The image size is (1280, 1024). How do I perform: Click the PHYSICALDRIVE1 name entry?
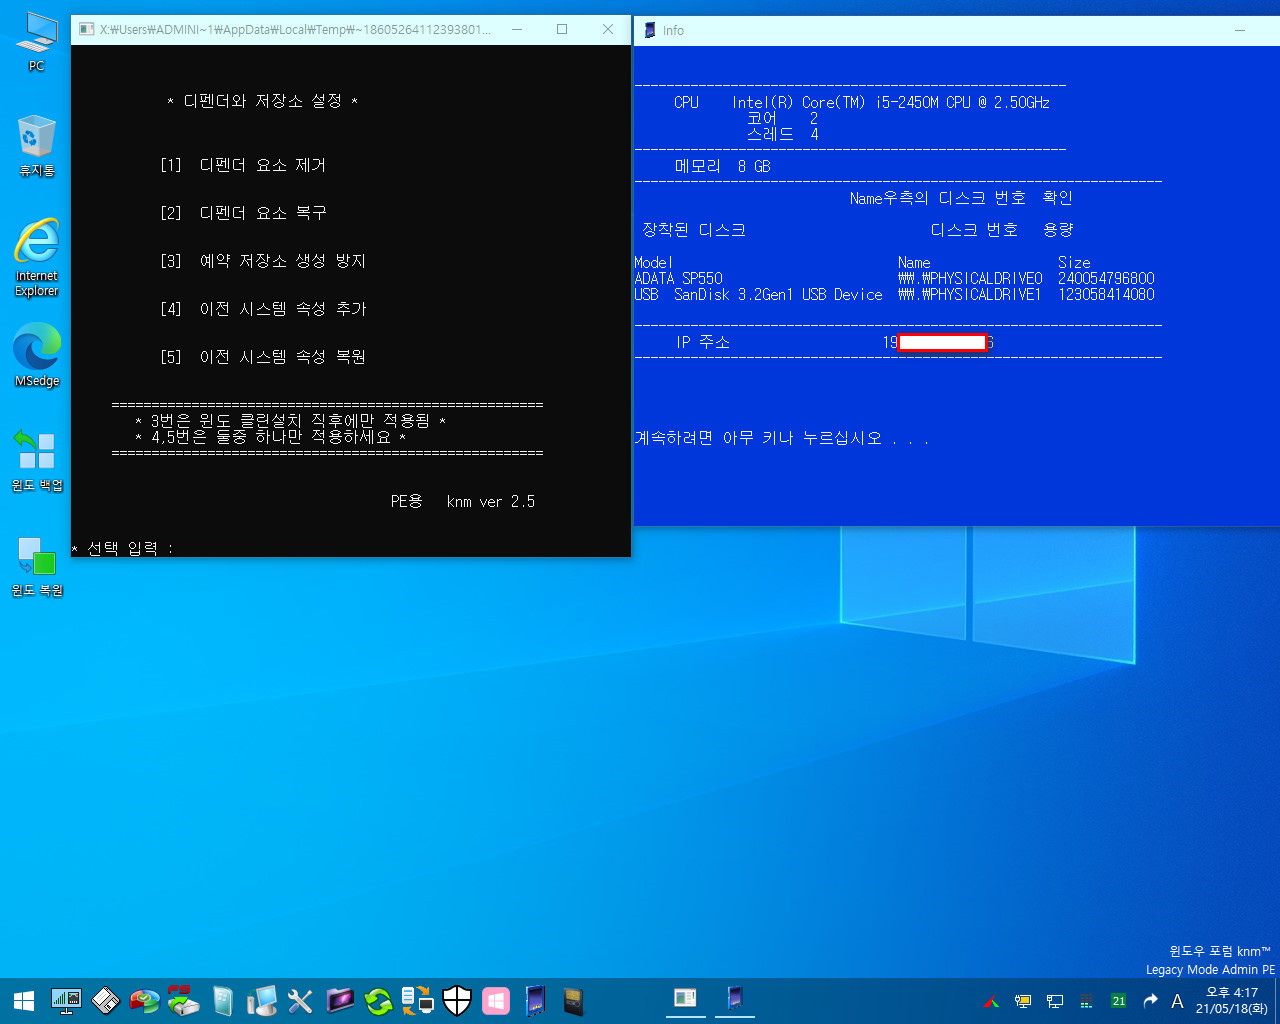[x=970, y=294]
